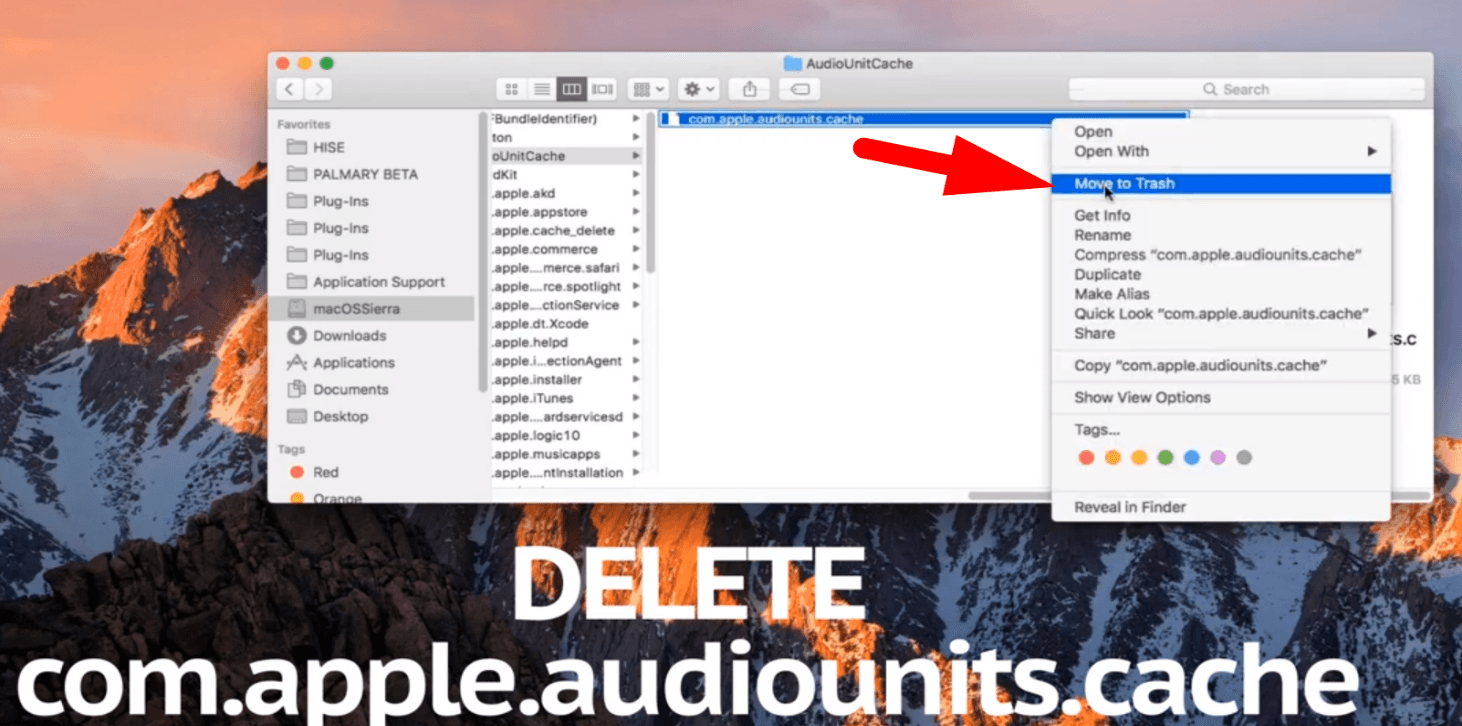Expand arrow beside .apple.logic10
Image resolution: width=1462 pixels, height=726 pixels.
coord(636,436)
